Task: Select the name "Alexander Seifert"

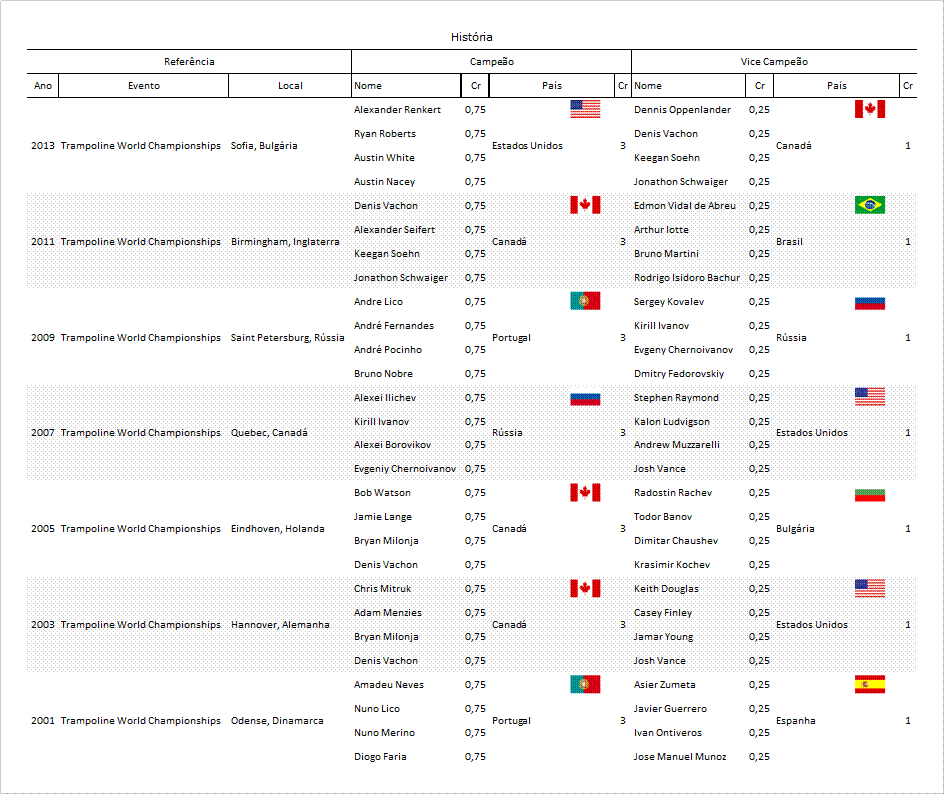Action: click(x=394, y=230)
